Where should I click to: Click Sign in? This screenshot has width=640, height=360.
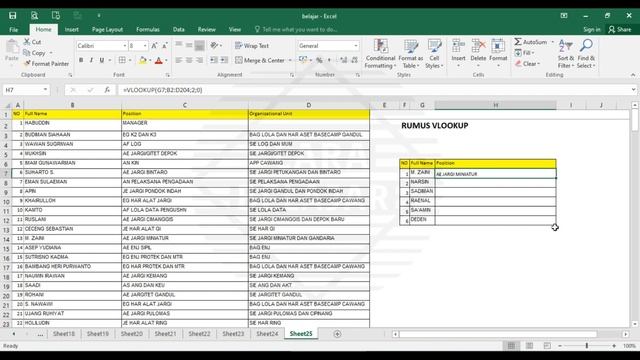pos(591,29)
